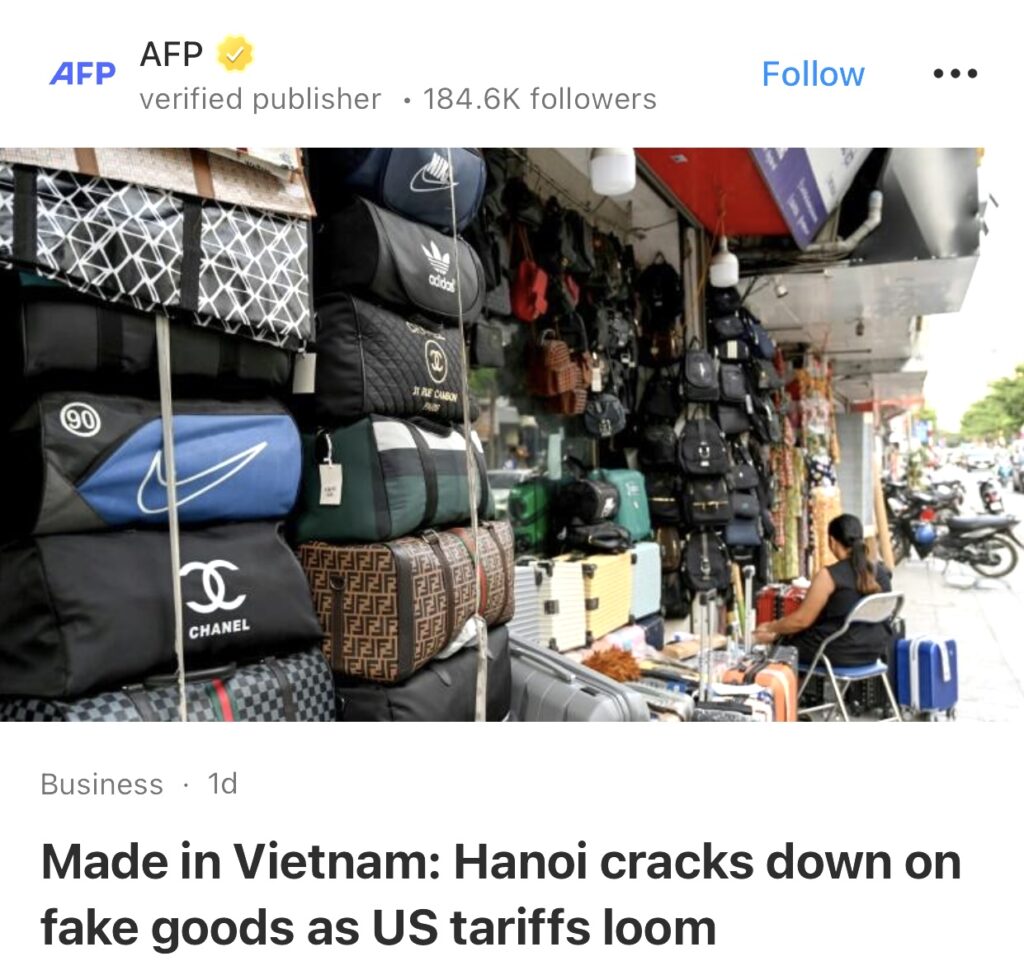Tap the black Chanel bag in photo
This screenshot has height=980, width=1024.
163,607
